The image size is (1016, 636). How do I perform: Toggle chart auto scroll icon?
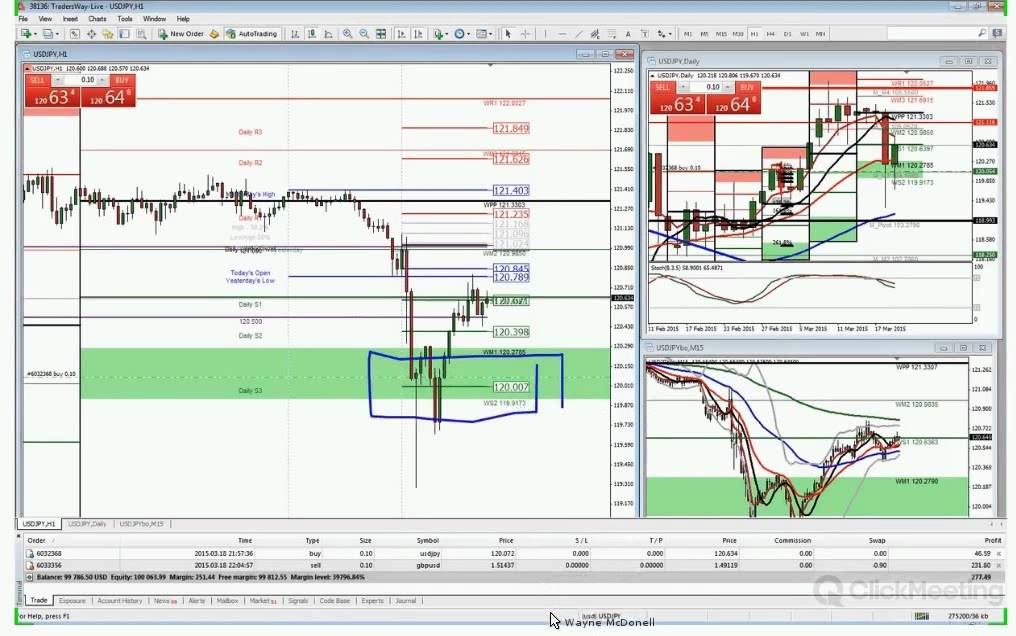tap(401, 34)
